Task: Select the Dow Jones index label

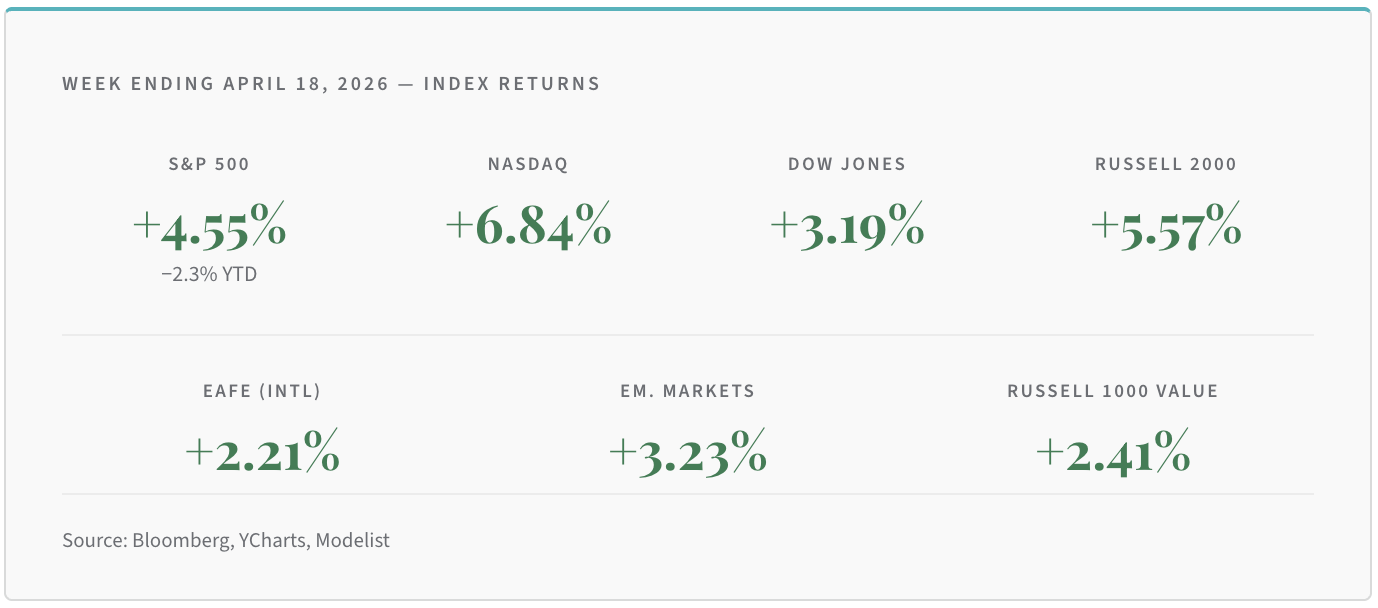Action: tap(847, 164)
